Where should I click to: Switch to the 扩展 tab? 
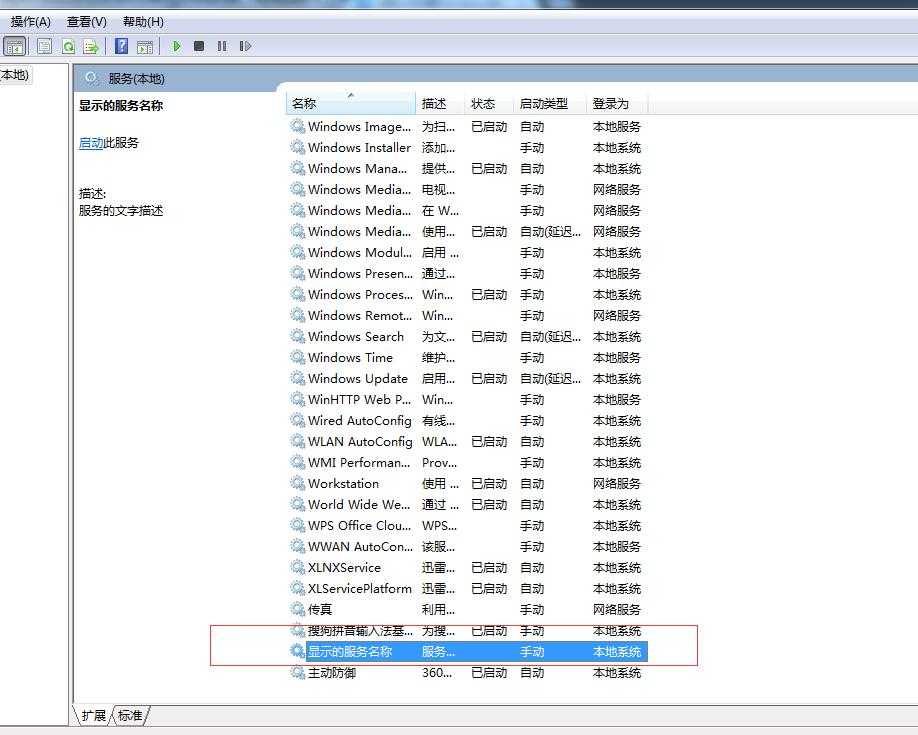pos(93,715)
